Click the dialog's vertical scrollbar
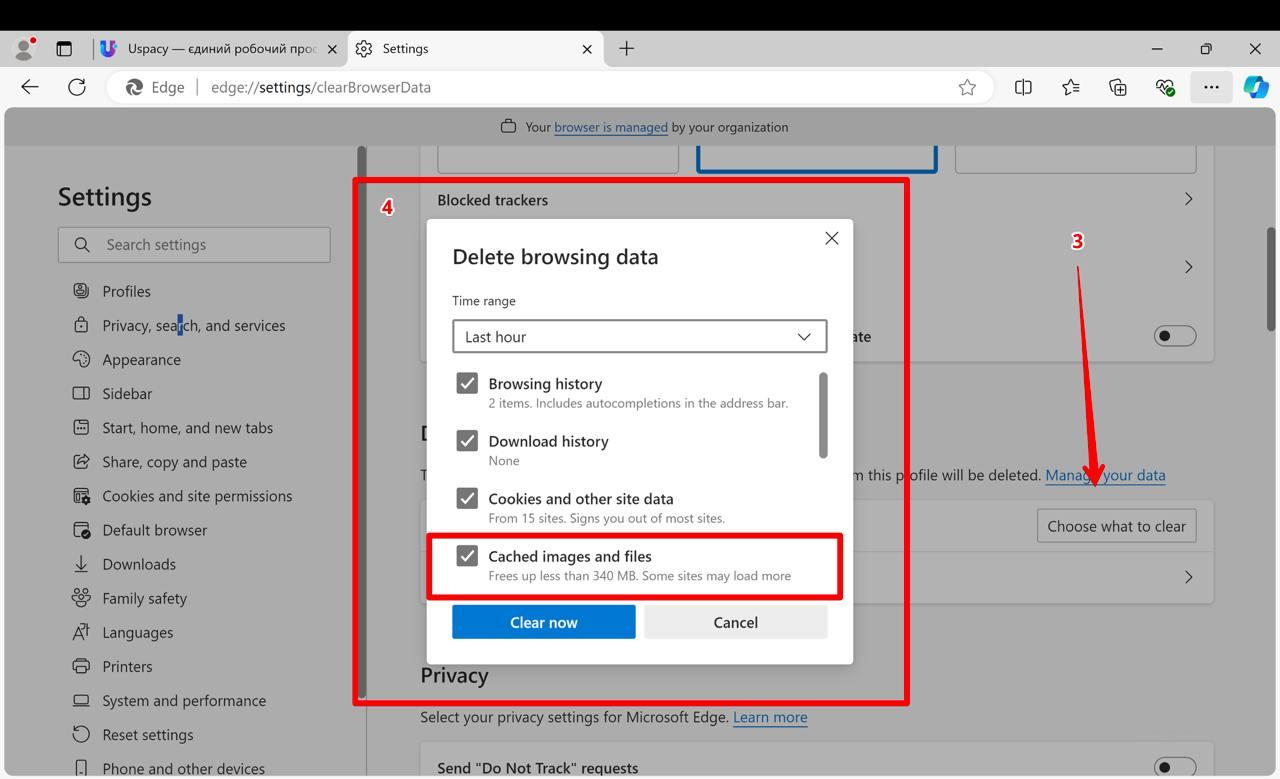The height and width of the screenshot is (779, 1280). [823, 415]
